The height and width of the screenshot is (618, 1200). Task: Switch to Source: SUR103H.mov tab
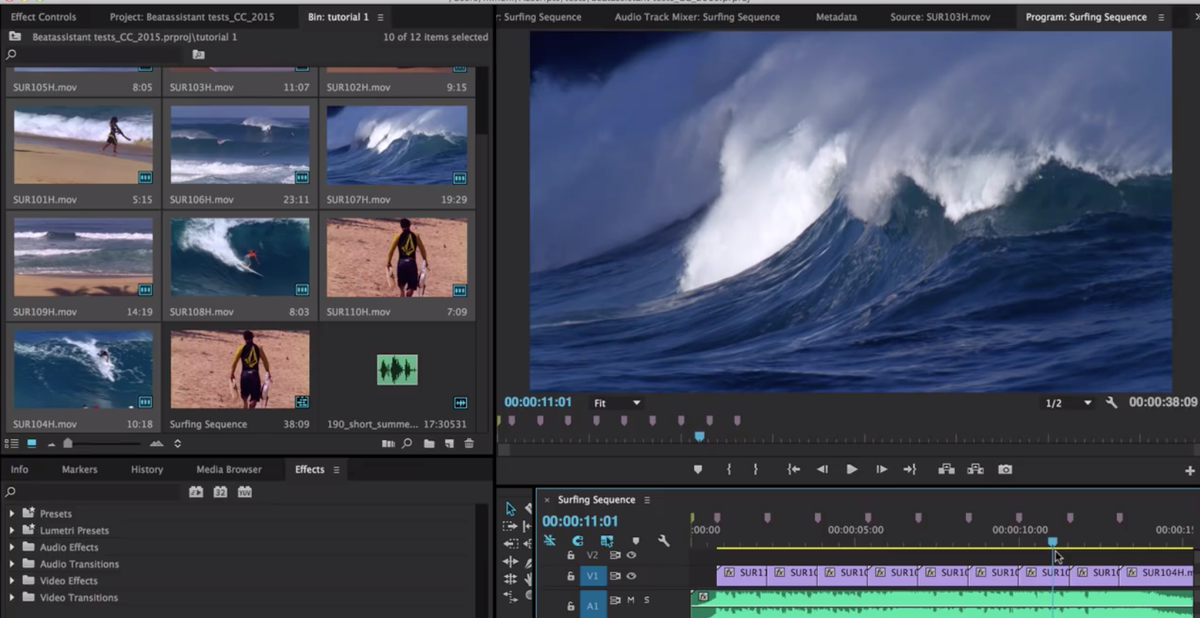click(x=938, y=17)
